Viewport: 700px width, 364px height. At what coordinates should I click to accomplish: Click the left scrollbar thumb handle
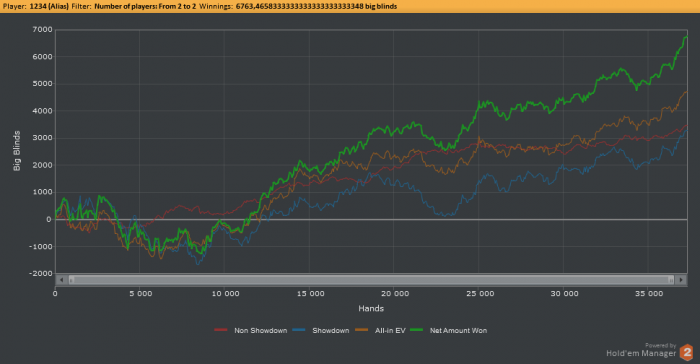pyautogui.click(x=71, y=280)
